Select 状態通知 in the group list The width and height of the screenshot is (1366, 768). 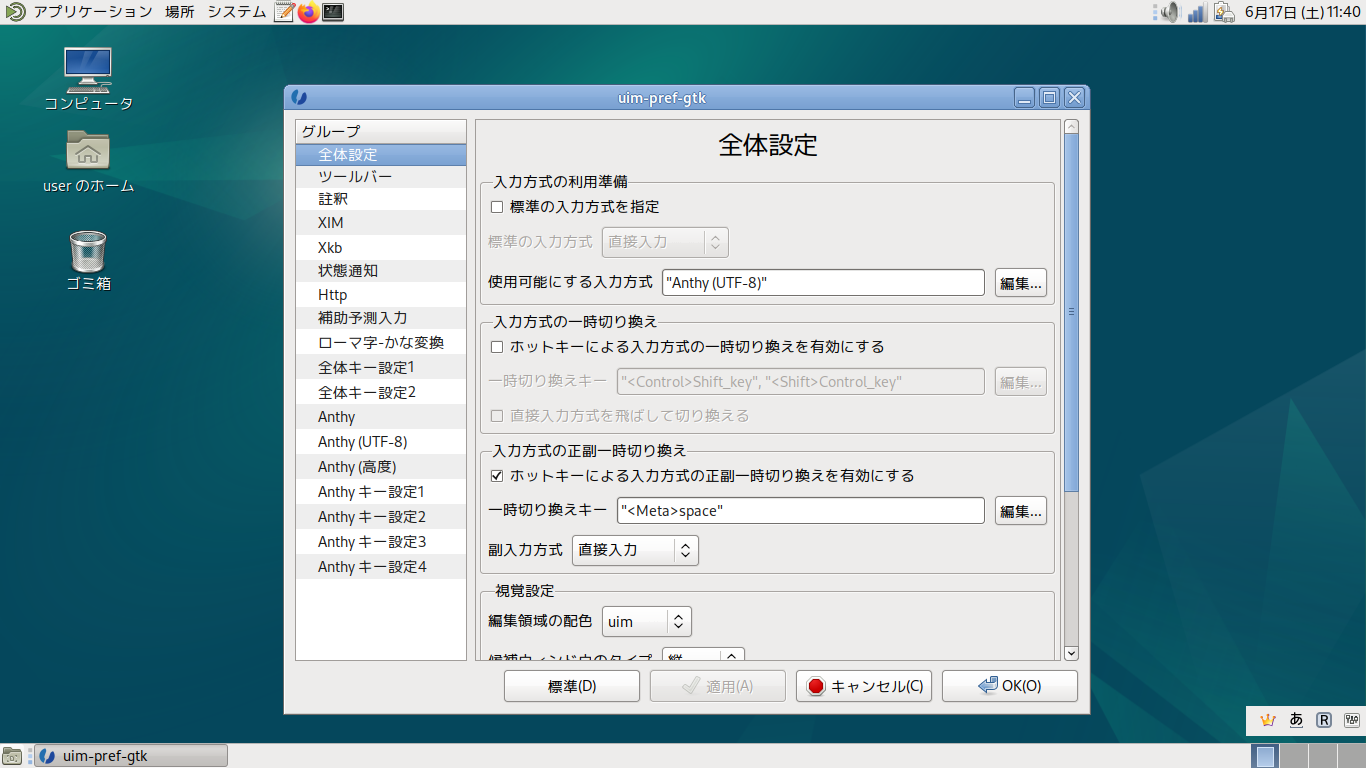(381, 271)
